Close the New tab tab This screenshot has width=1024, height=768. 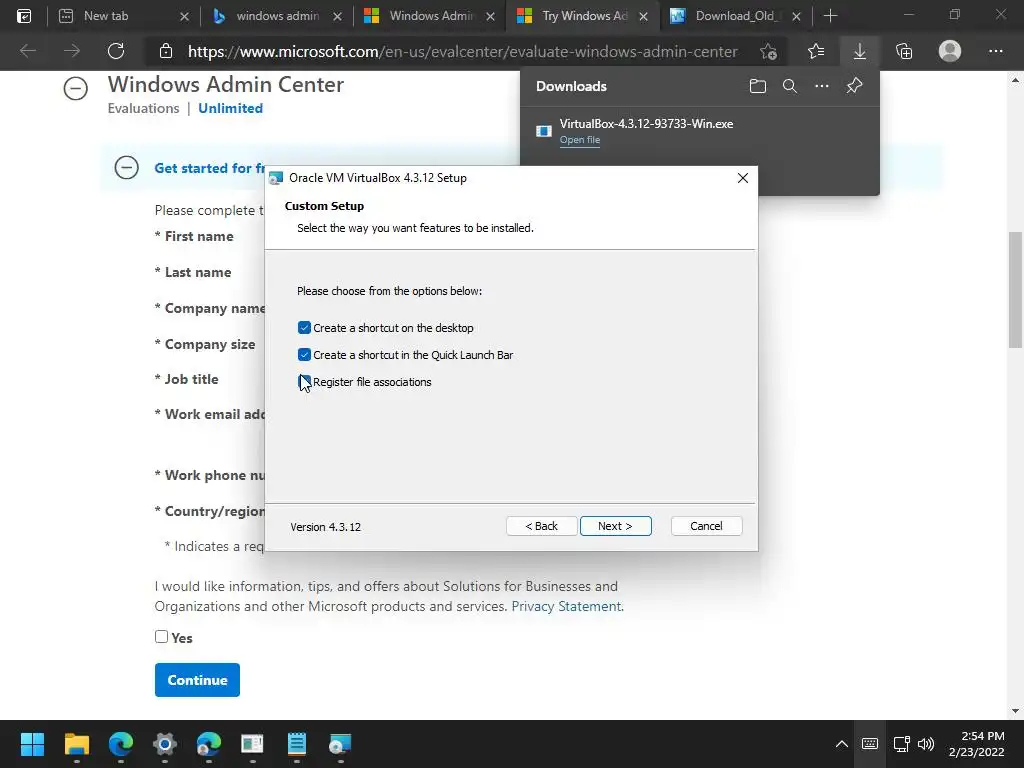pyautogui.click(x=184, y=16)
